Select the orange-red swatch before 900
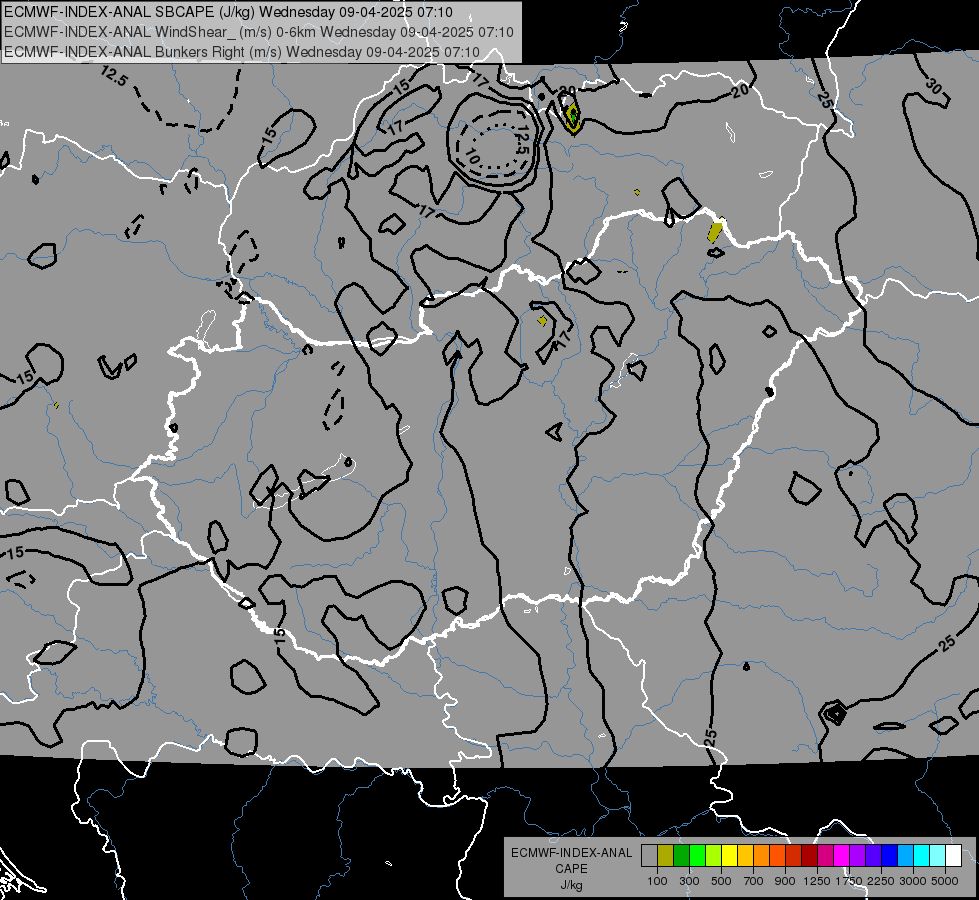This screenshot has height=900, width=979. coord(777,856)
